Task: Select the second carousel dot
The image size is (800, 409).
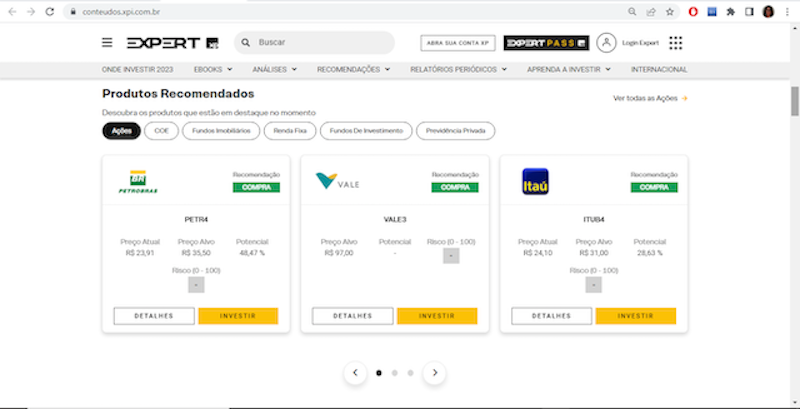Action: [394, 373]
